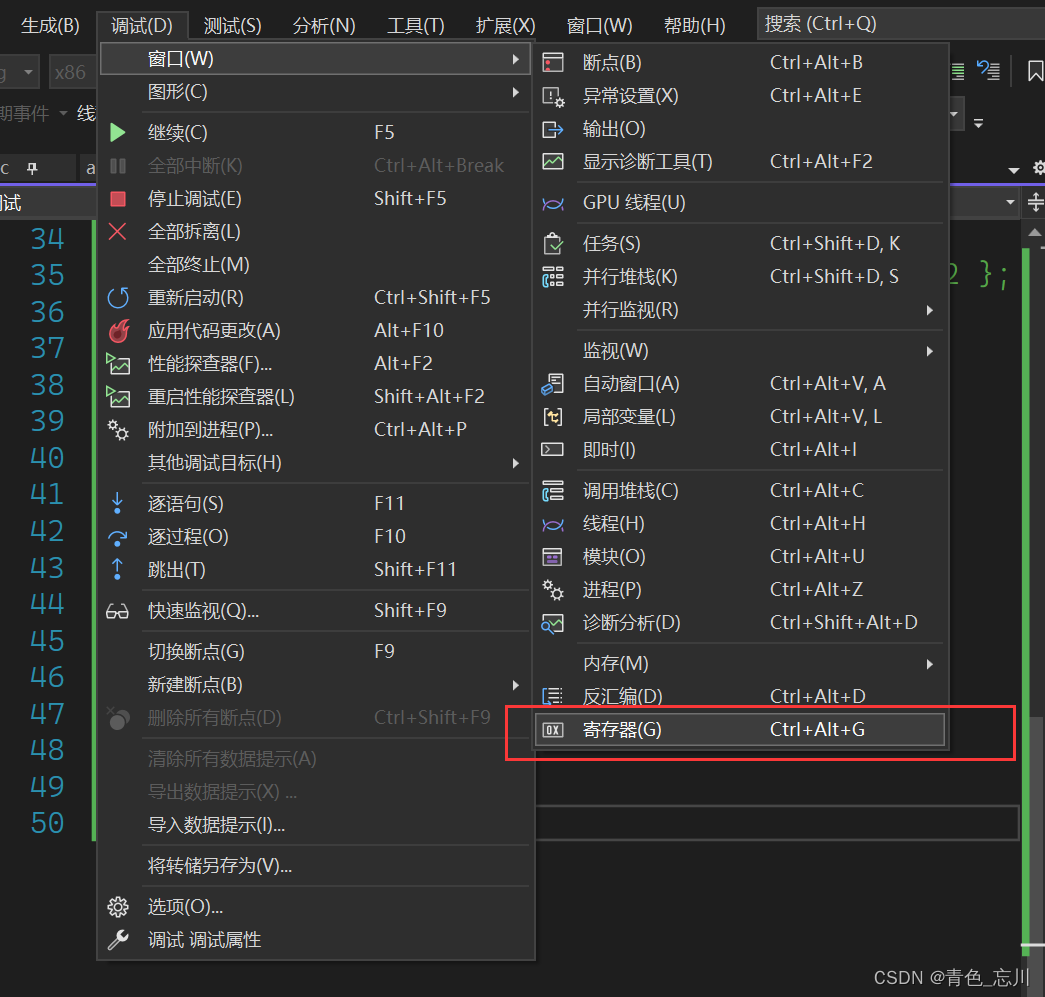Click the Immediate (即时) window icon
Screen dimensions: 1045x997
552,449
